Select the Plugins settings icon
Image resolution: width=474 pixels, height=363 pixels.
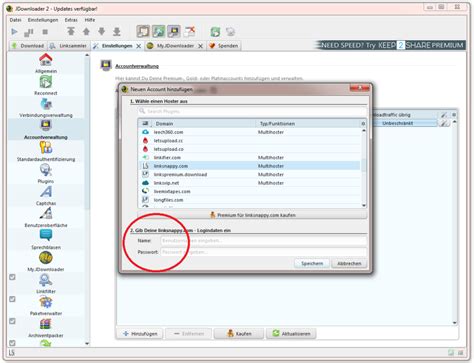(x=46, y=170)
